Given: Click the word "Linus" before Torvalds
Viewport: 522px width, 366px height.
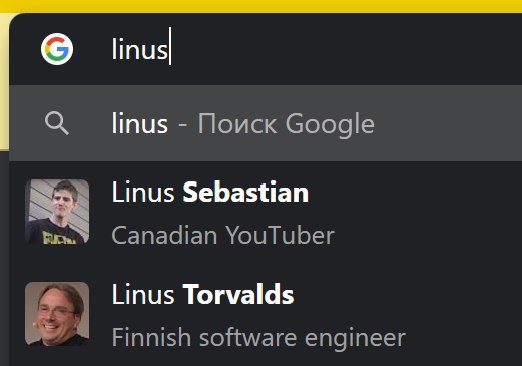Looking at the screenshot, I should coord(143,295).
